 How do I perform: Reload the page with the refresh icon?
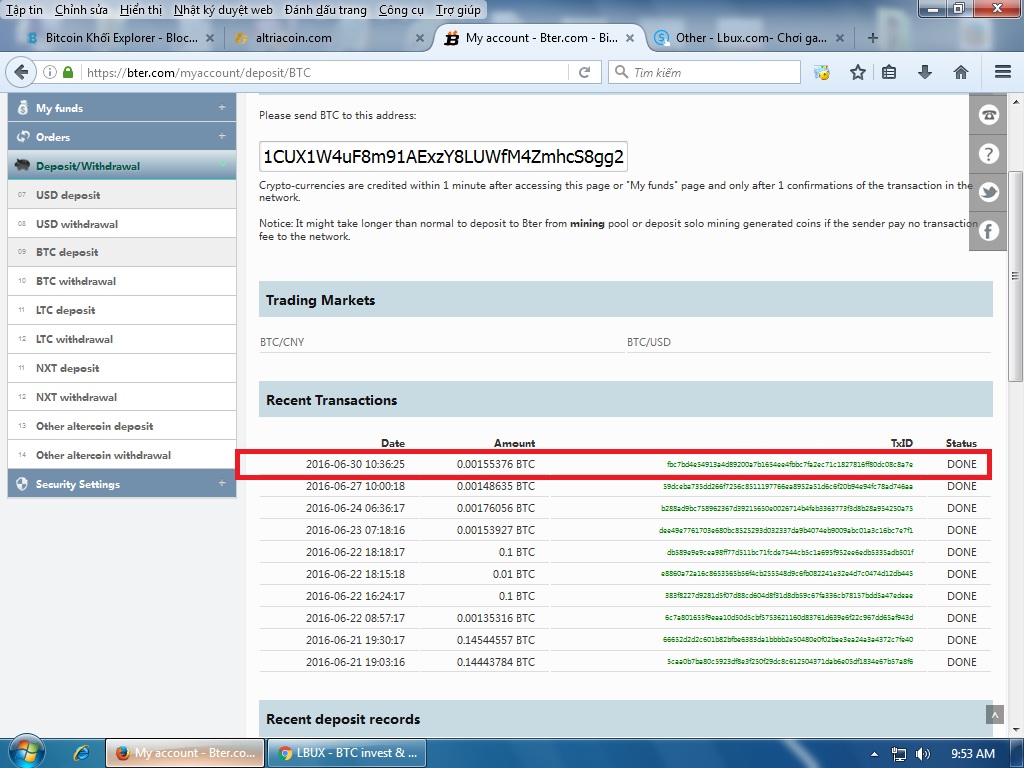click(584, 72)
